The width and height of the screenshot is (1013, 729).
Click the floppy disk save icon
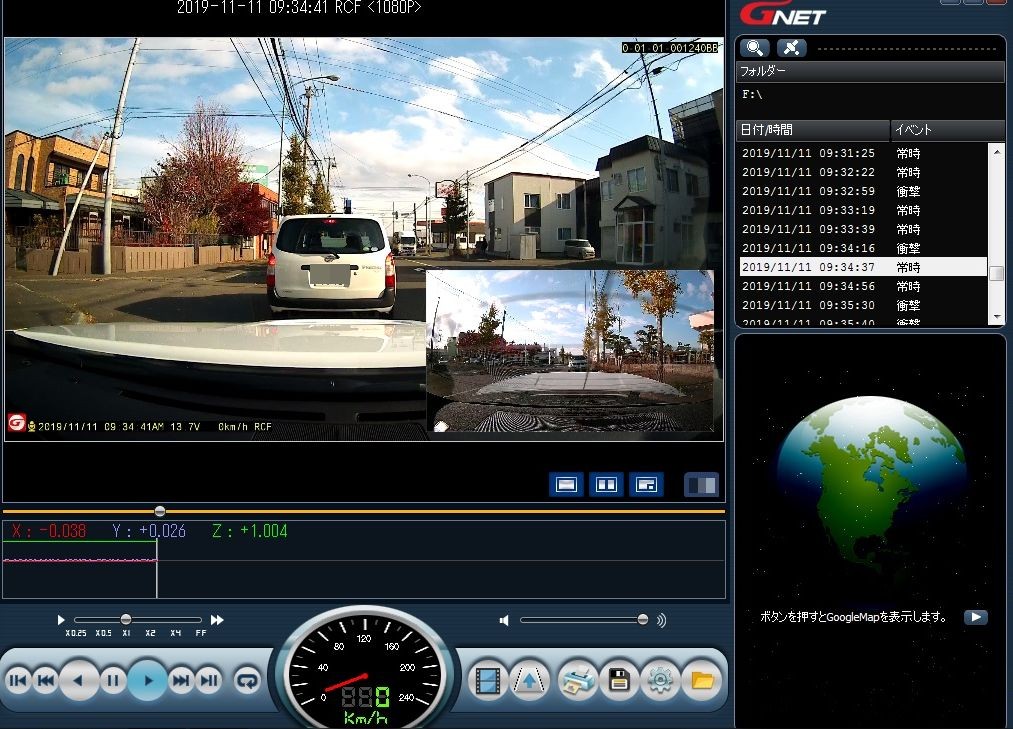point(619,681)
